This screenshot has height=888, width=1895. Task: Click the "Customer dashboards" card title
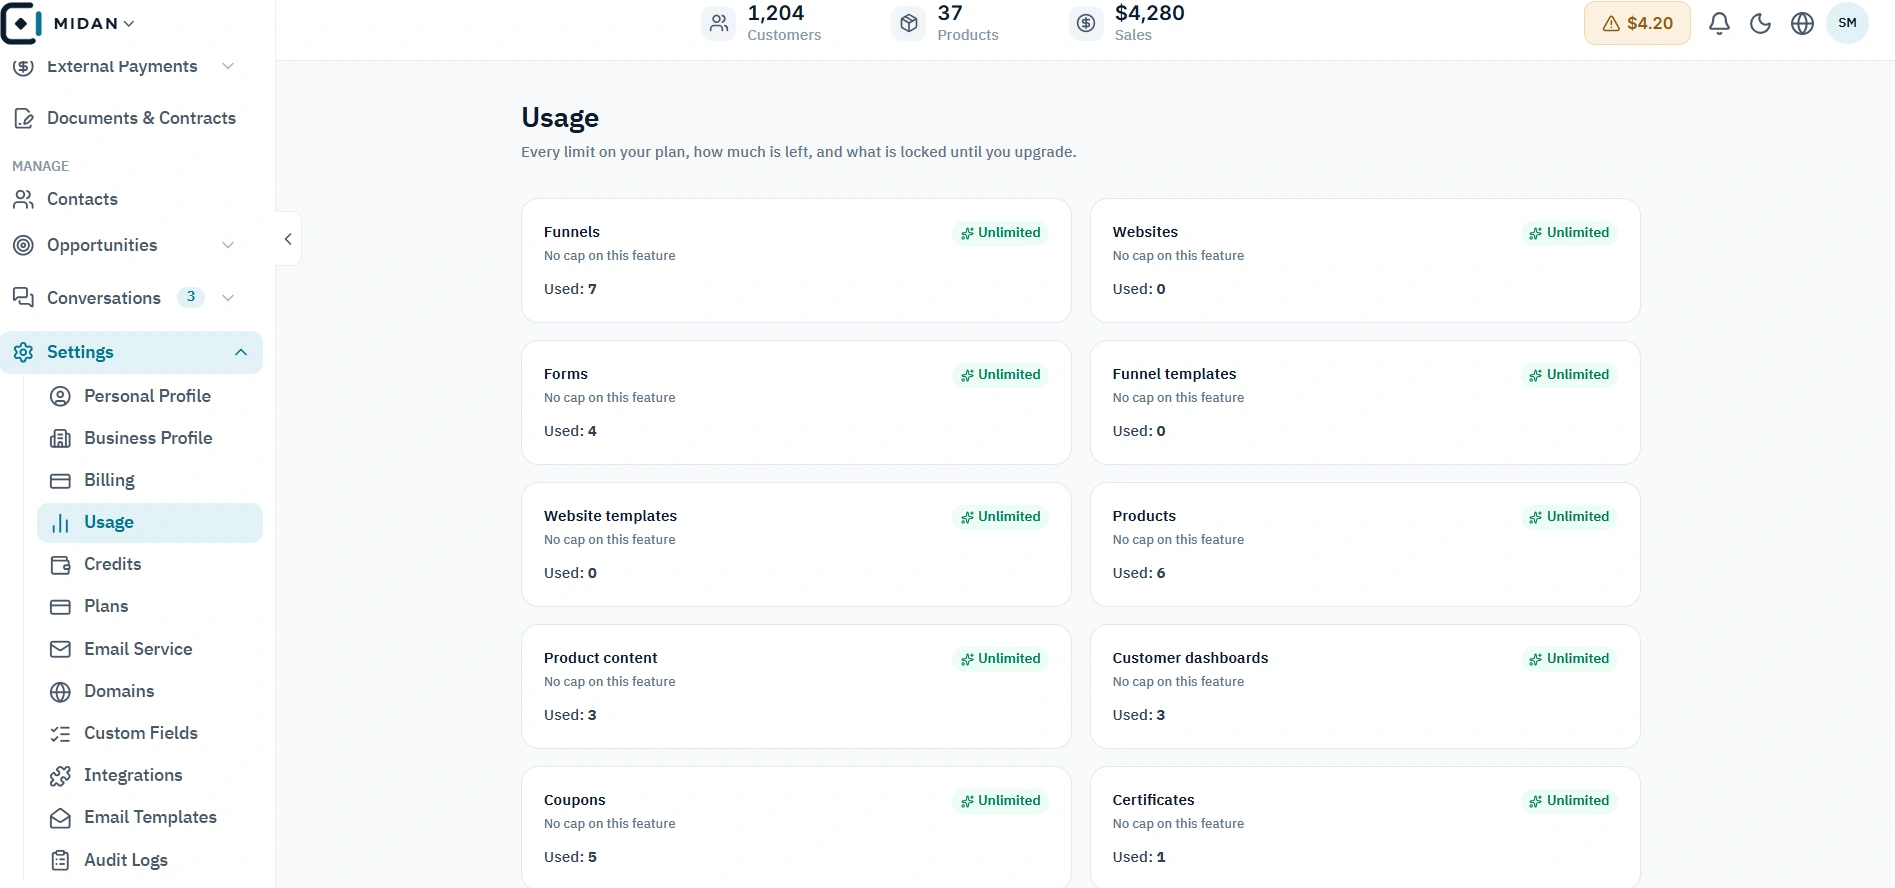pyautogui.click(x=1190, y=658)
